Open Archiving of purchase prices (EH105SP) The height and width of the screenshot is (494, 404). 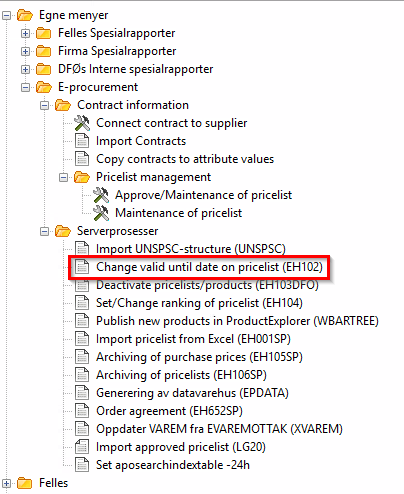point(199,357)
